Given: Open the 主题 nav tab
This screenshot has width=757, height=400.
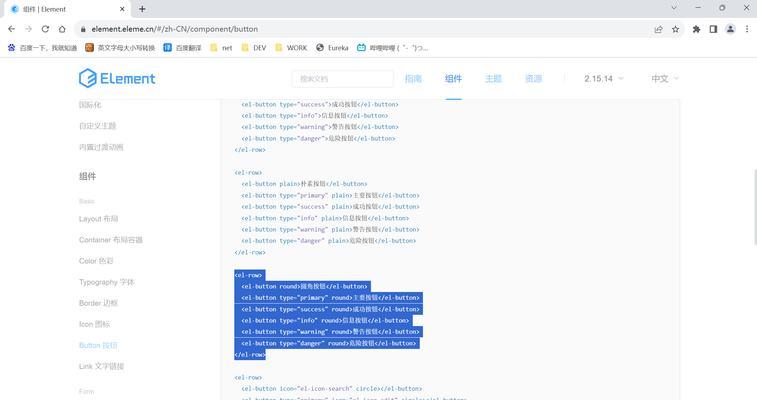Looking at the screenshot, I should point(493,79).
